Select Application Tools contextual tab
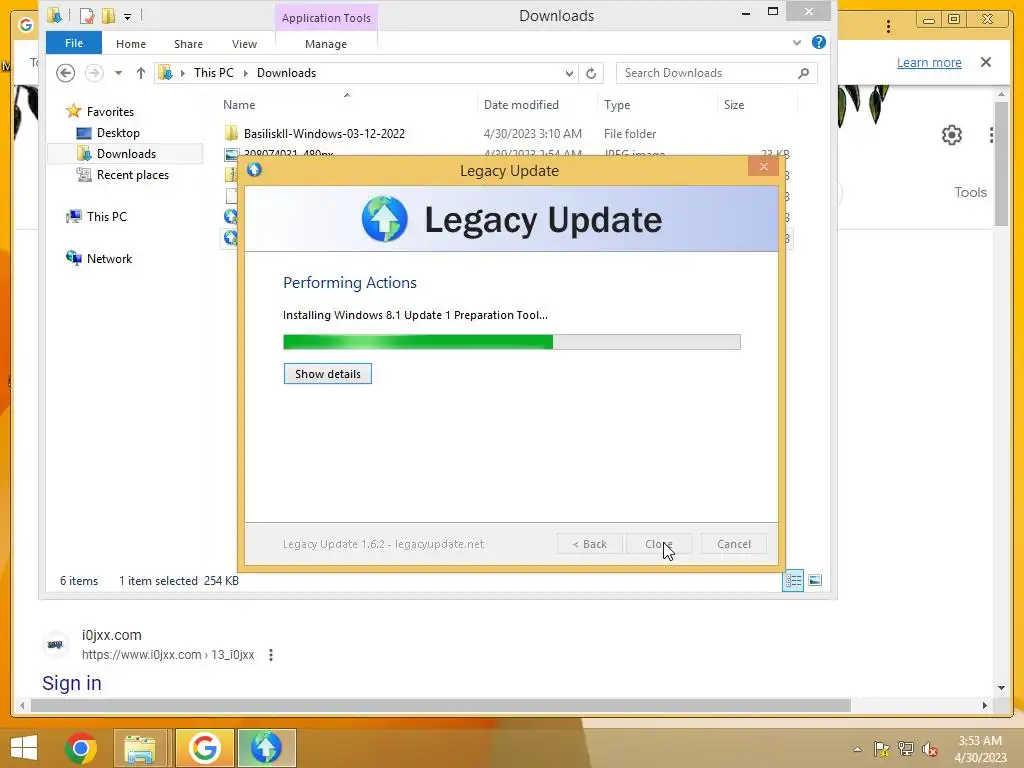This screenshot has width=1024, height=768. [326, 18]
